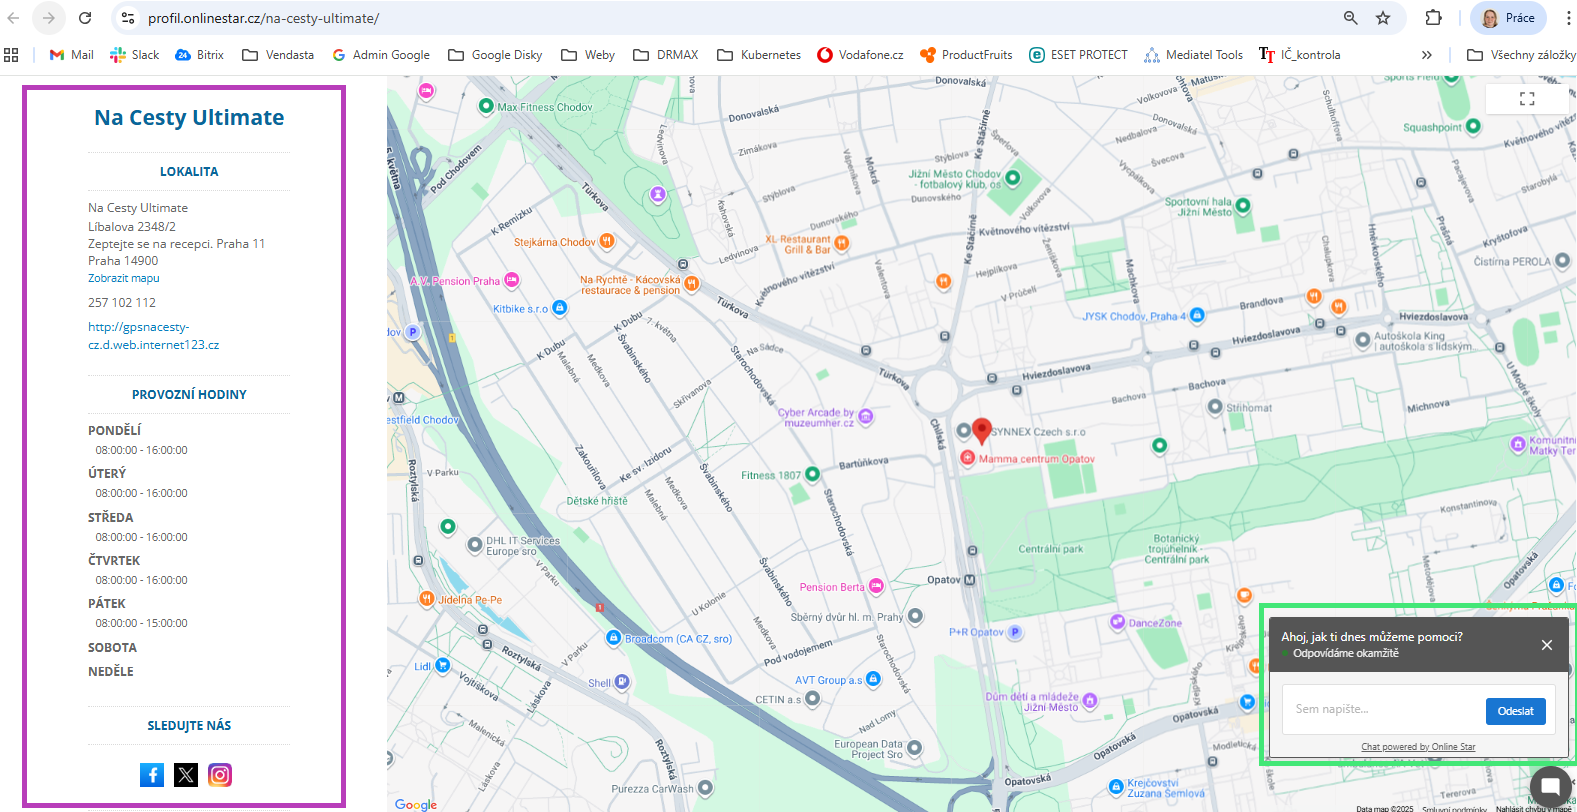Open the Všechny záložky folder
The image size is (1577, 812).
click(x=1521, y=55)
